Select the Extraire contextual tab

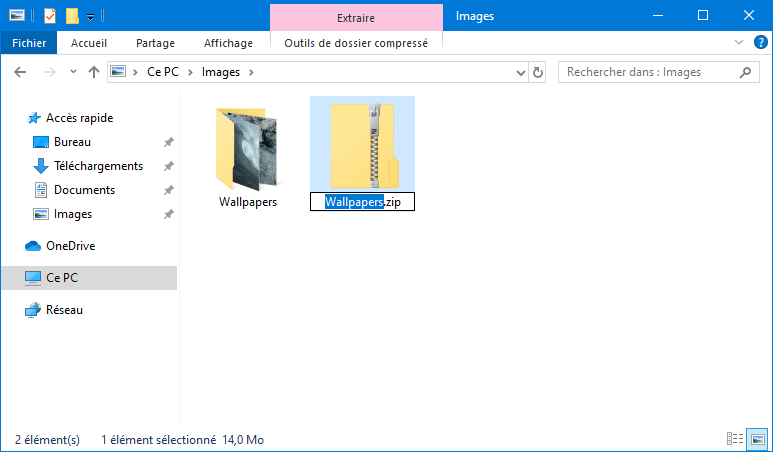tap(356, 18)
